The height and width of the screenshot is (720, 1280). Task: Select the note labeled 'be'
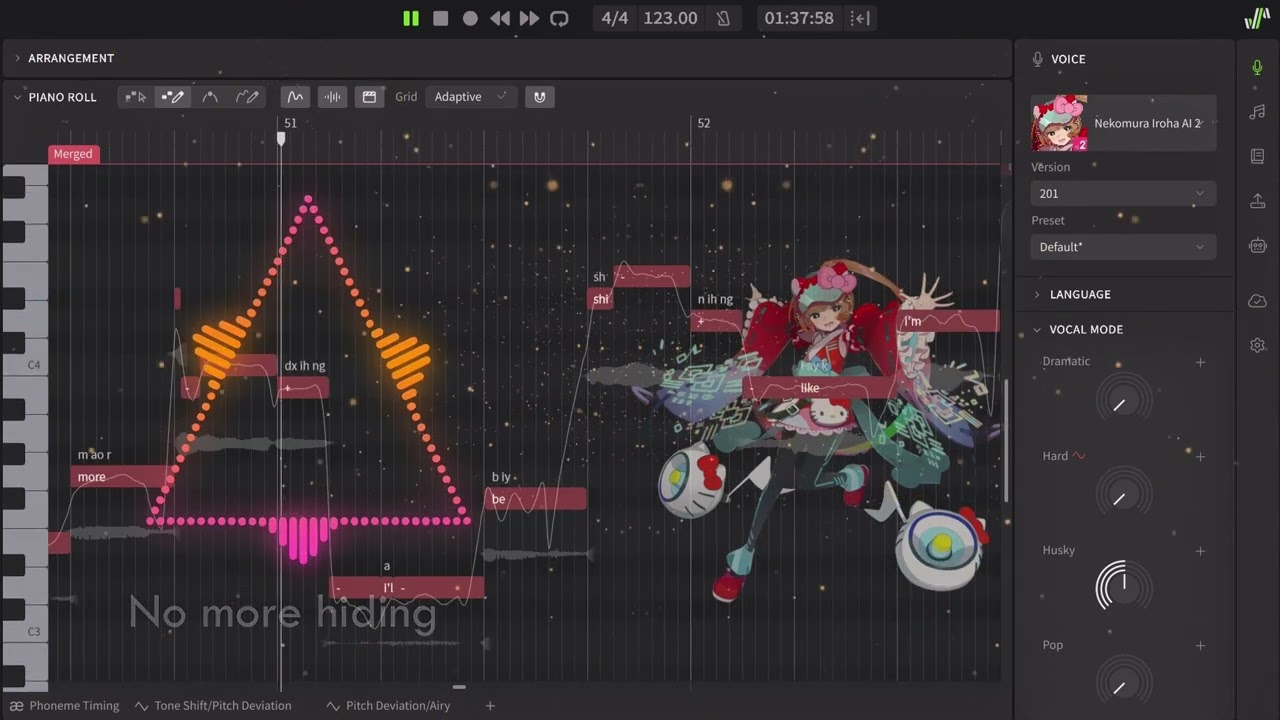tap(535, 499)
